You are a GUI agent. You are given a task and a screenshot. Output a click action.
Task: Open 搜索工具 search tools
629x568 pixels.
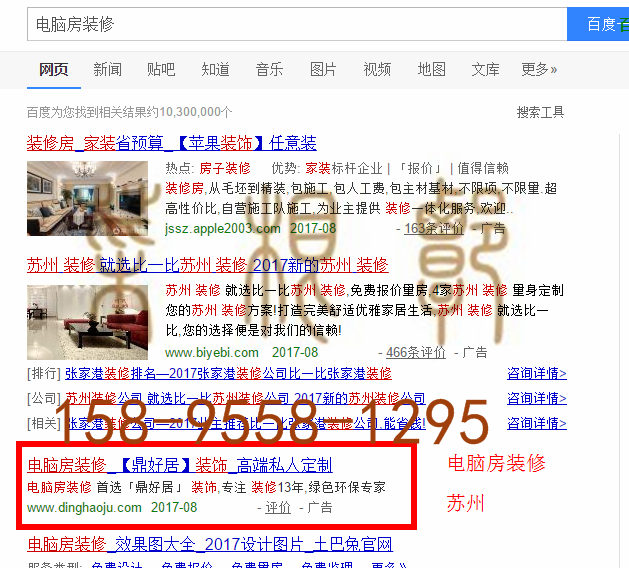[x=540, y=112]
